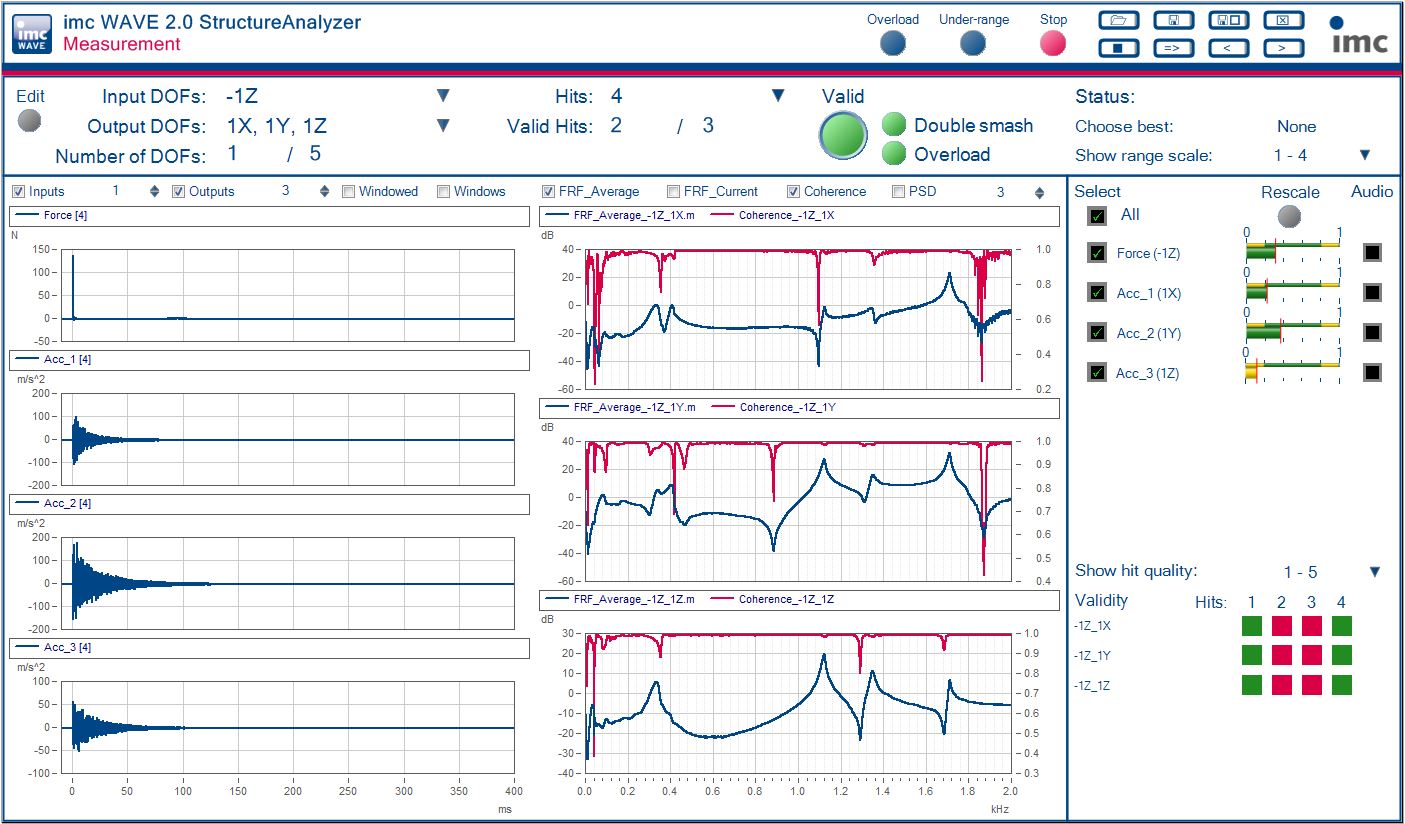Go to next with the > button

pos(1283,47)
